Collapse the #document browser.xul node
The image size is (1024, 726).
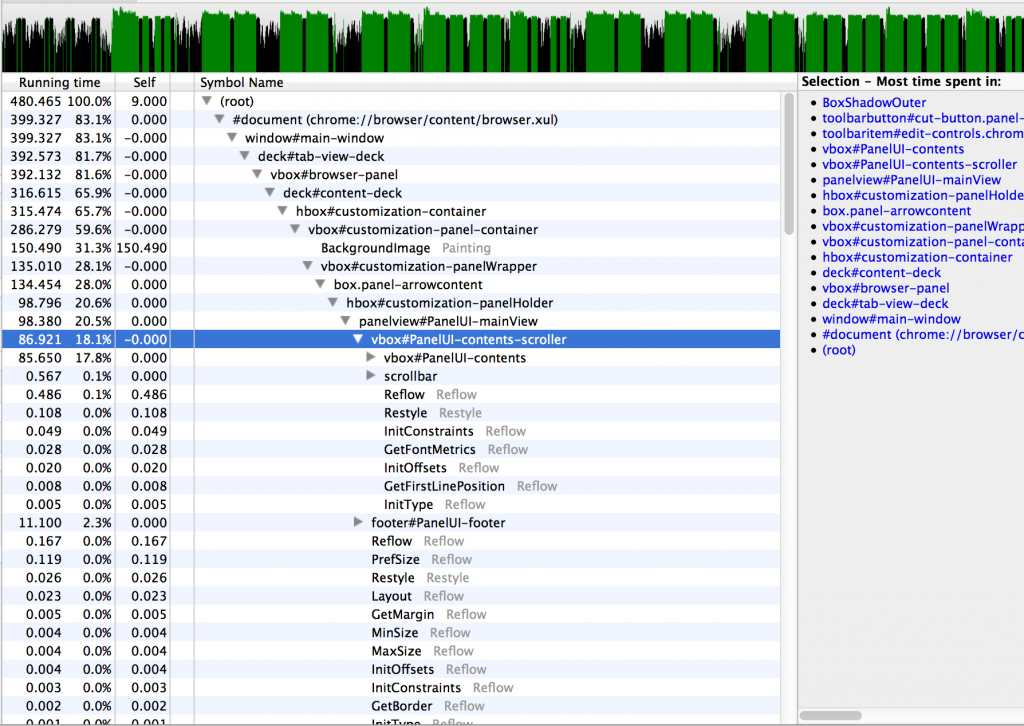click(219, 119)
